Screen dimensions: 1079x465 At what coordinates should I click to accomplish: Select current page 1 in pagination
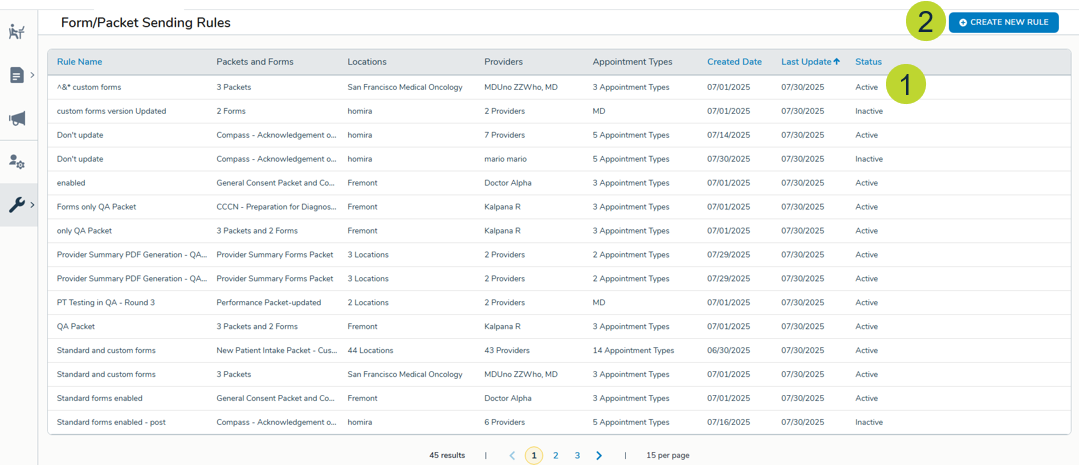click(x=534, y=455)
